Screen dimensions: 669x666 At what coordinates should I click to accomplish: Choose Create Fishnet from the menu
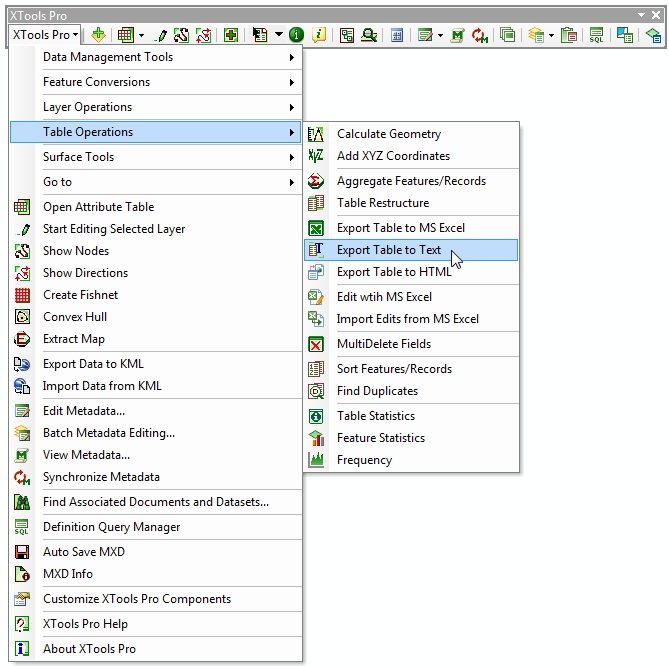click(156, 295)
